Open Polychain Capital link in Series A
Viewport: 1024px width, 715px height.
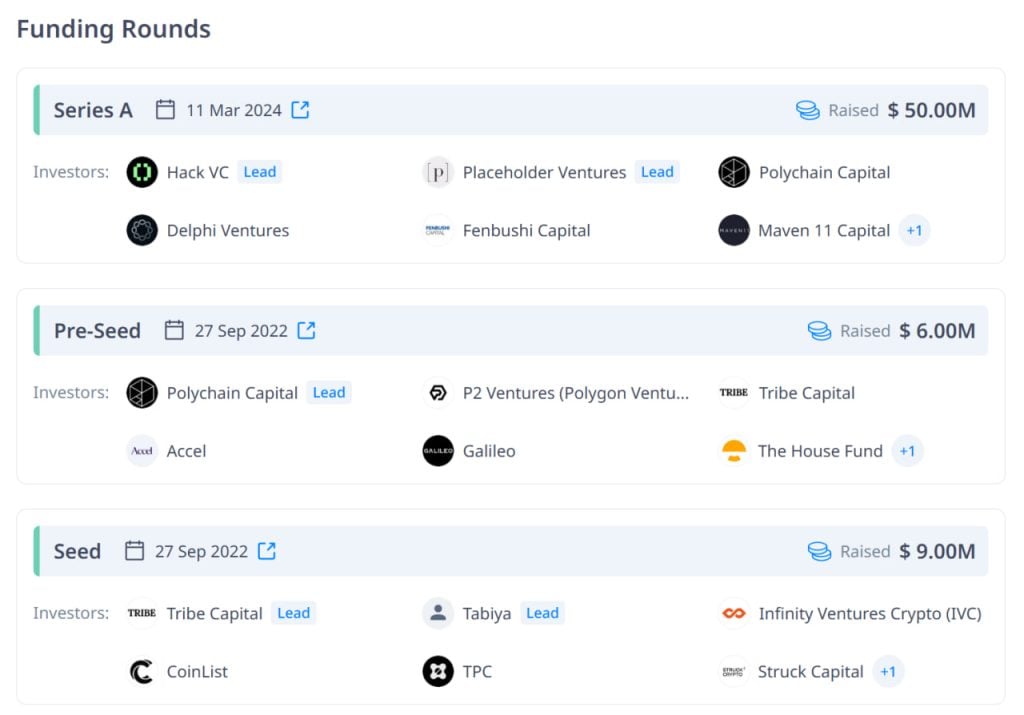824,172
